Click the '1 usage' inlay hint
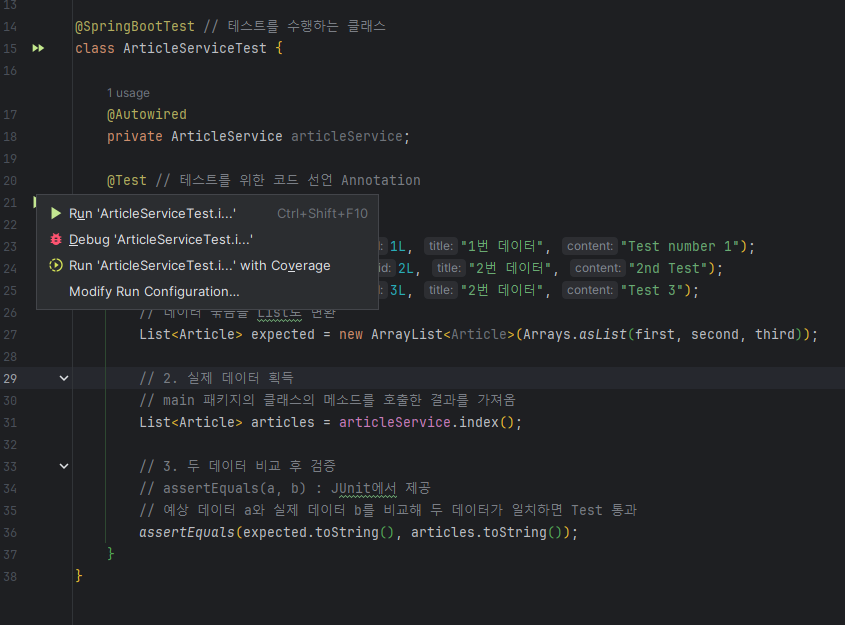845x625 pixels. tap(128, 93)
